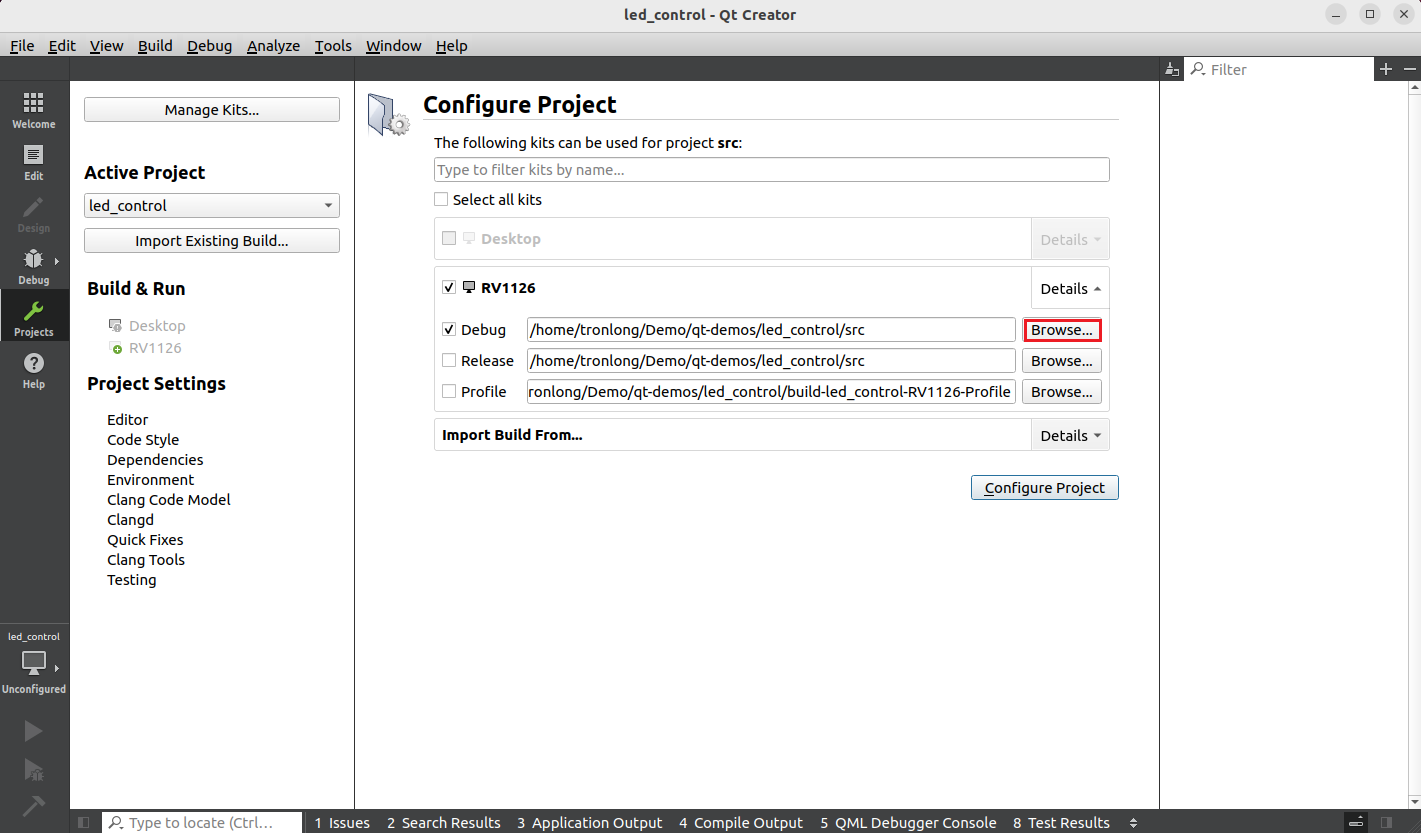Open the Build menu
1421x833 pixels.
click(155, 46)
